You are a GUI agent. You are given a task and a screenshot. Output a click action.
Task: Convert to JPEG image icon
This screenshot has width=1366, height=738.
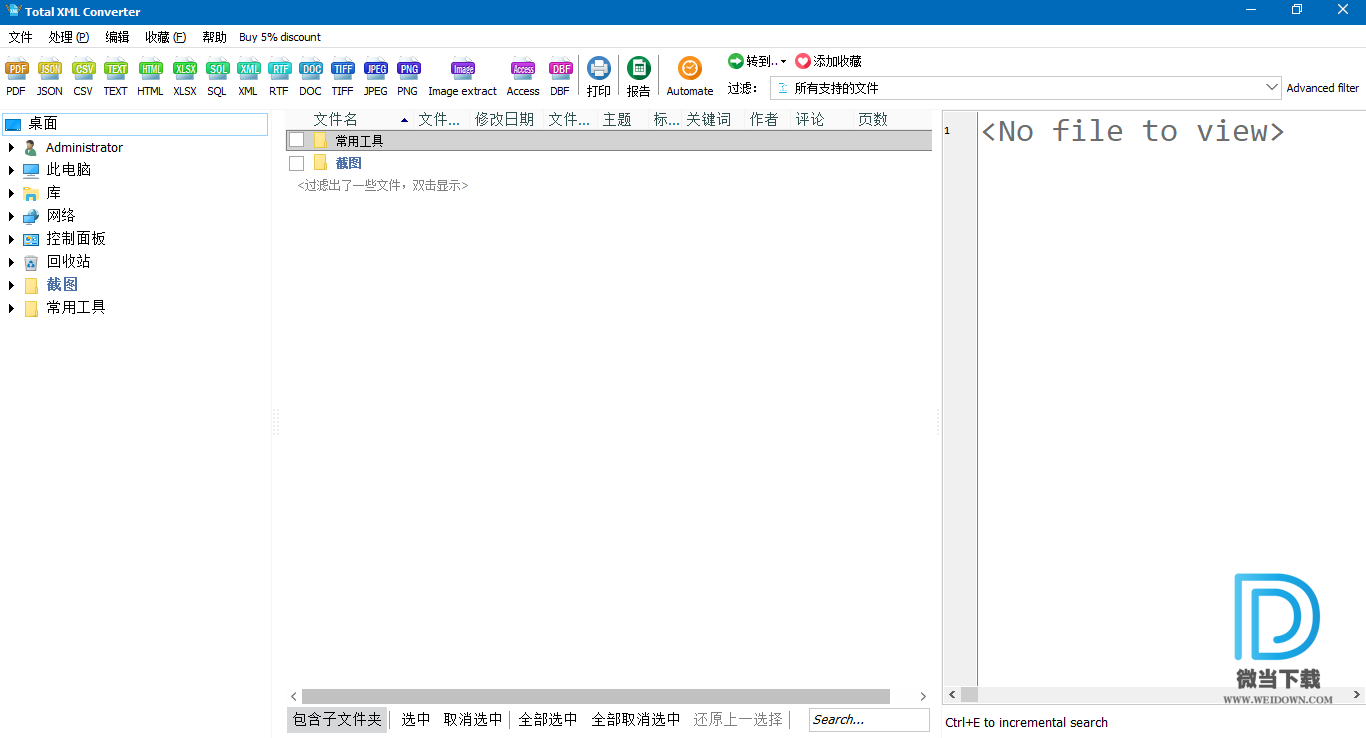point(376,70)
